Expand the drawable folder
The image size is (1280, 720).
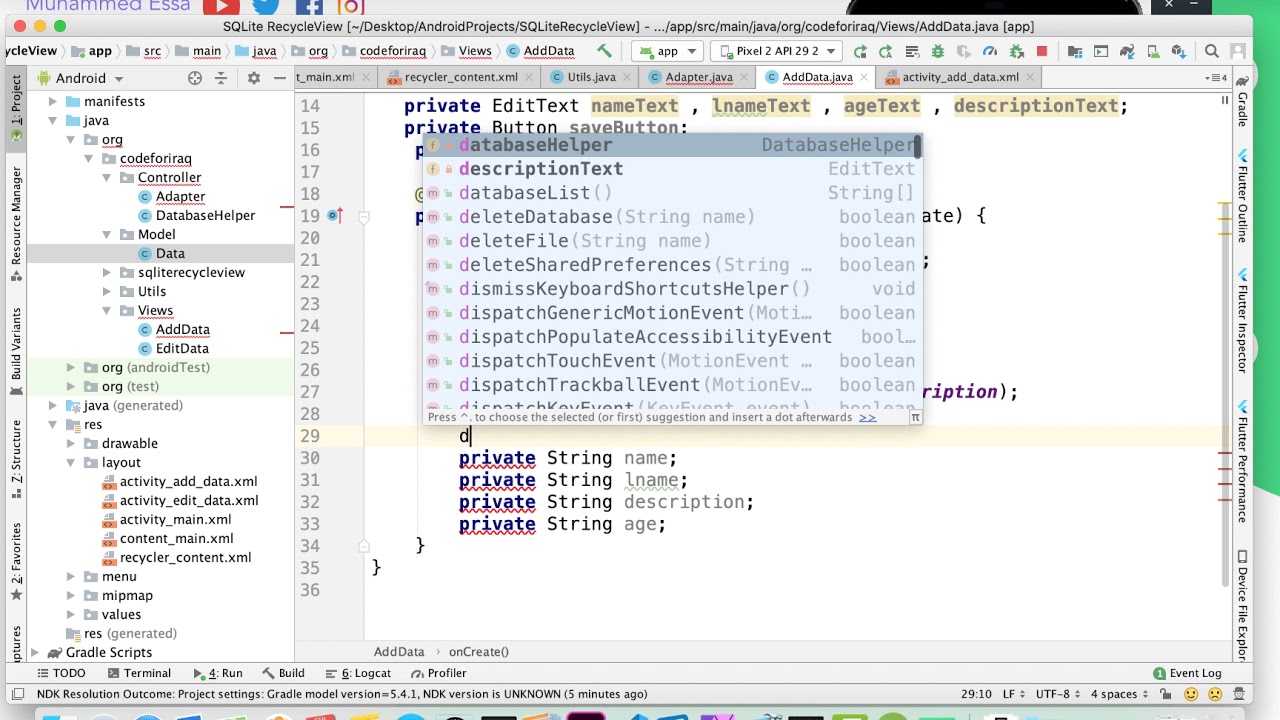point(70,443)
